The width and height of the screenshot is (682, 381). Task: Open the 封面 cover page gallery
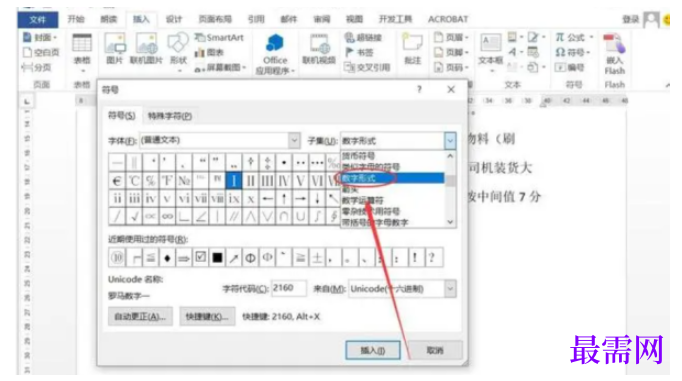[x=40, y=37]
